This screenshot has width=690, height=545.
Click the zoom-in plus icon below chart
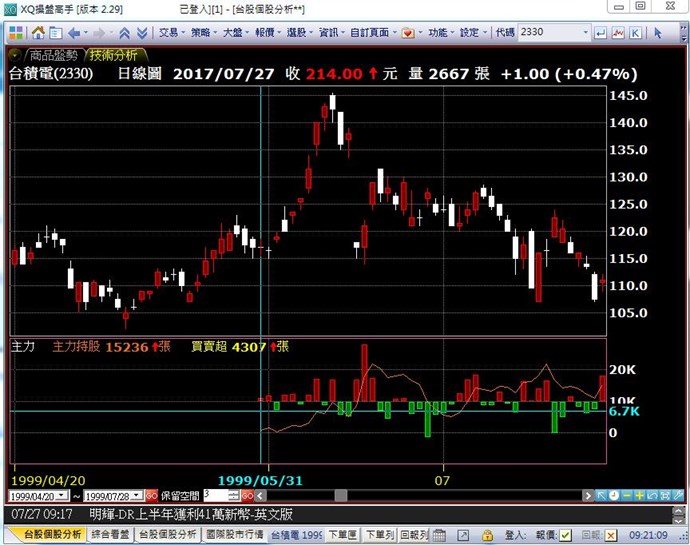click(x=639, y=495)
